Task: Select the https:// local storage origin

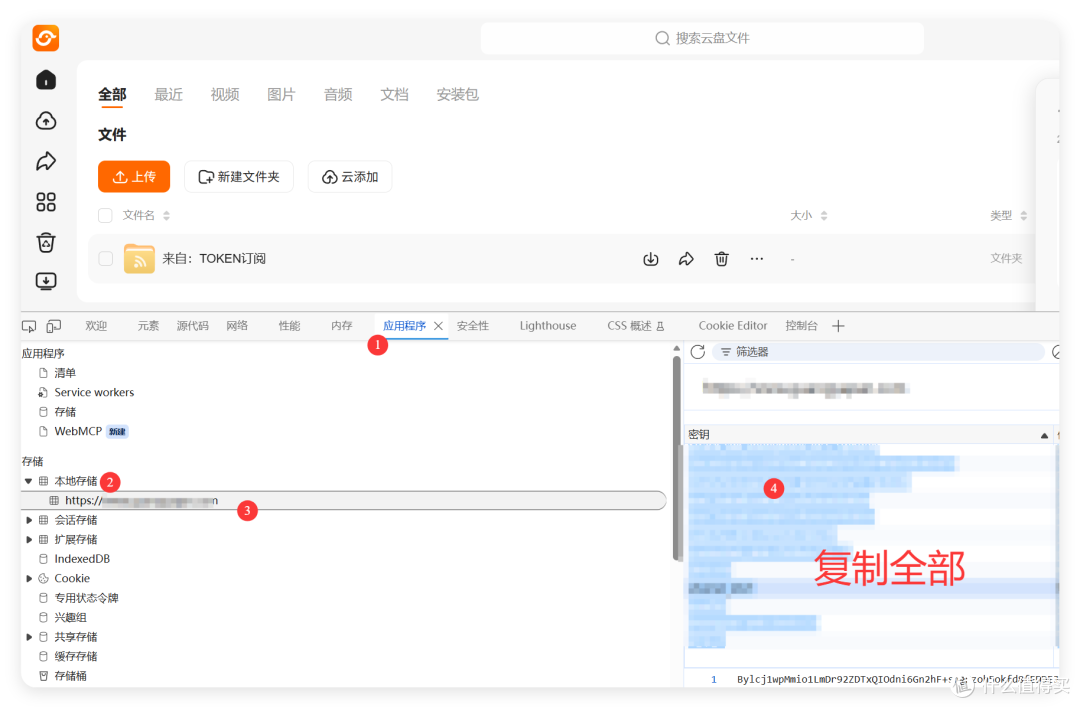Action: pyautogui.click(x=343, y=501)
